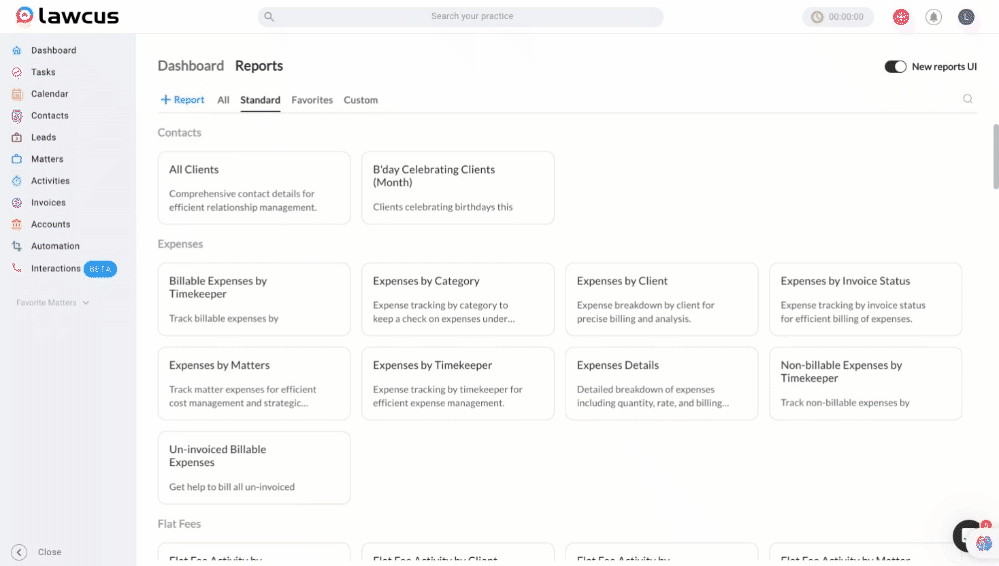Click the Contacts icon in sidebar
Viewport: 999px width, 566px height.
(17, 115)
